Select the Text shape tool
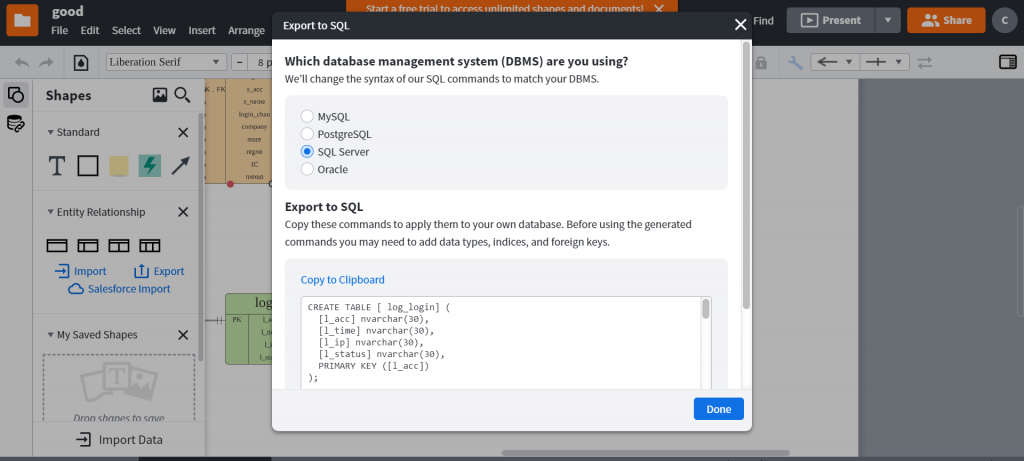The height and width of the screenshot is (461, 1024). click(x=57, y=166)
